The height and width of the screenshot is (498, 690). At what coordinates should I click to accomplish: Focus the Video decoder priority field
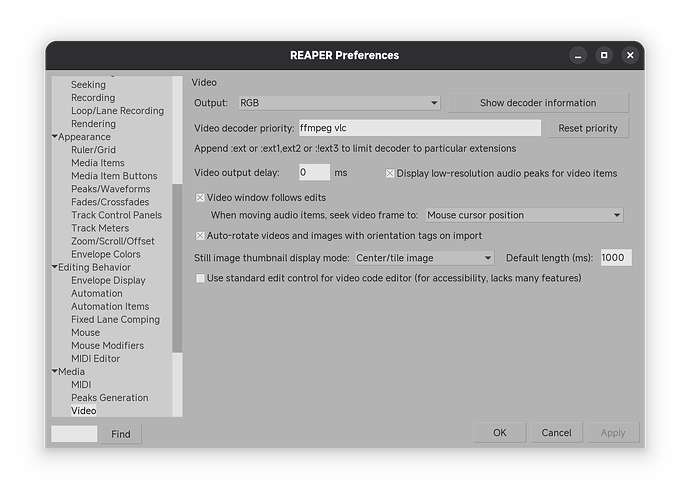tap(420, 128)
